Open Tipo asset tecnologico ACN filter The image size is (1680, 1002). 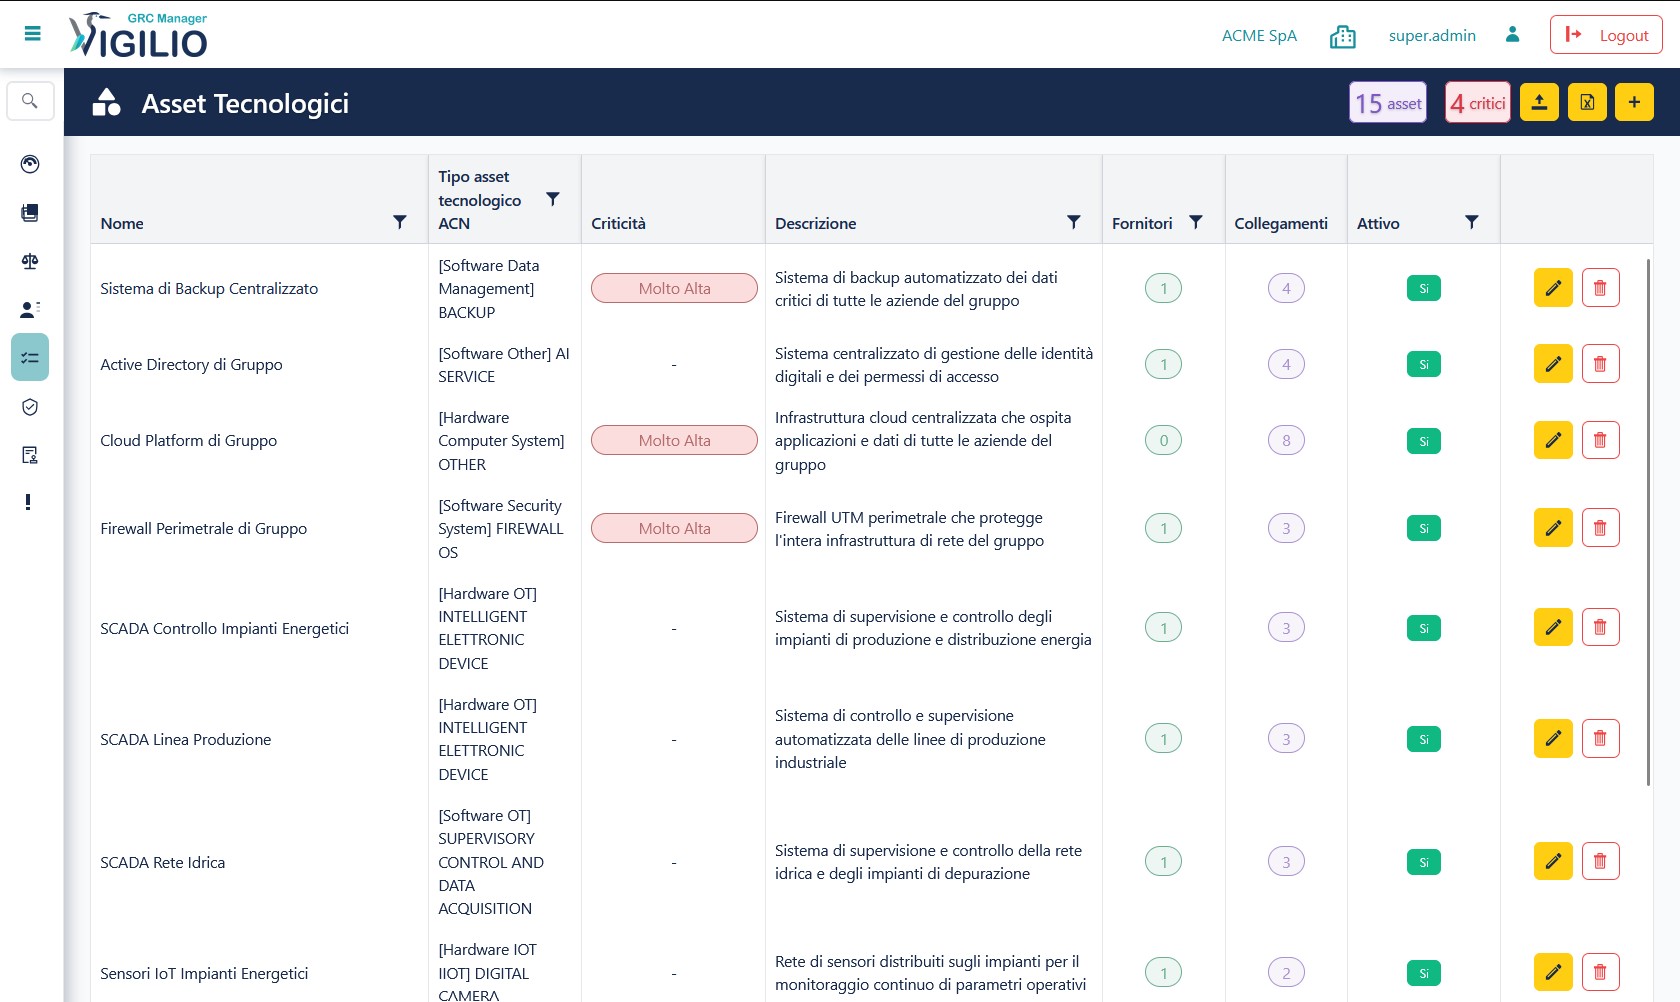click(552, 199)
